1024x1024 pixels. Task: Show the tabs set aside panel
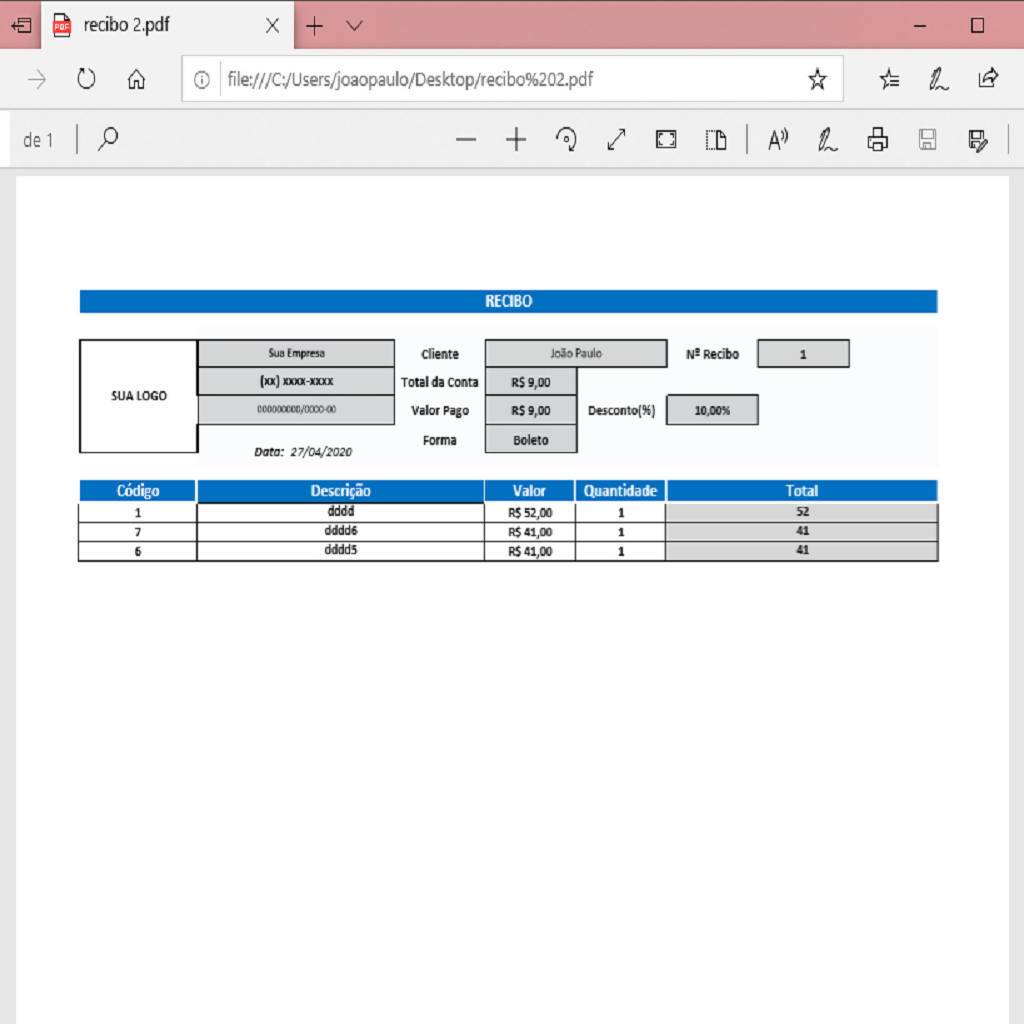coord(21,26)
